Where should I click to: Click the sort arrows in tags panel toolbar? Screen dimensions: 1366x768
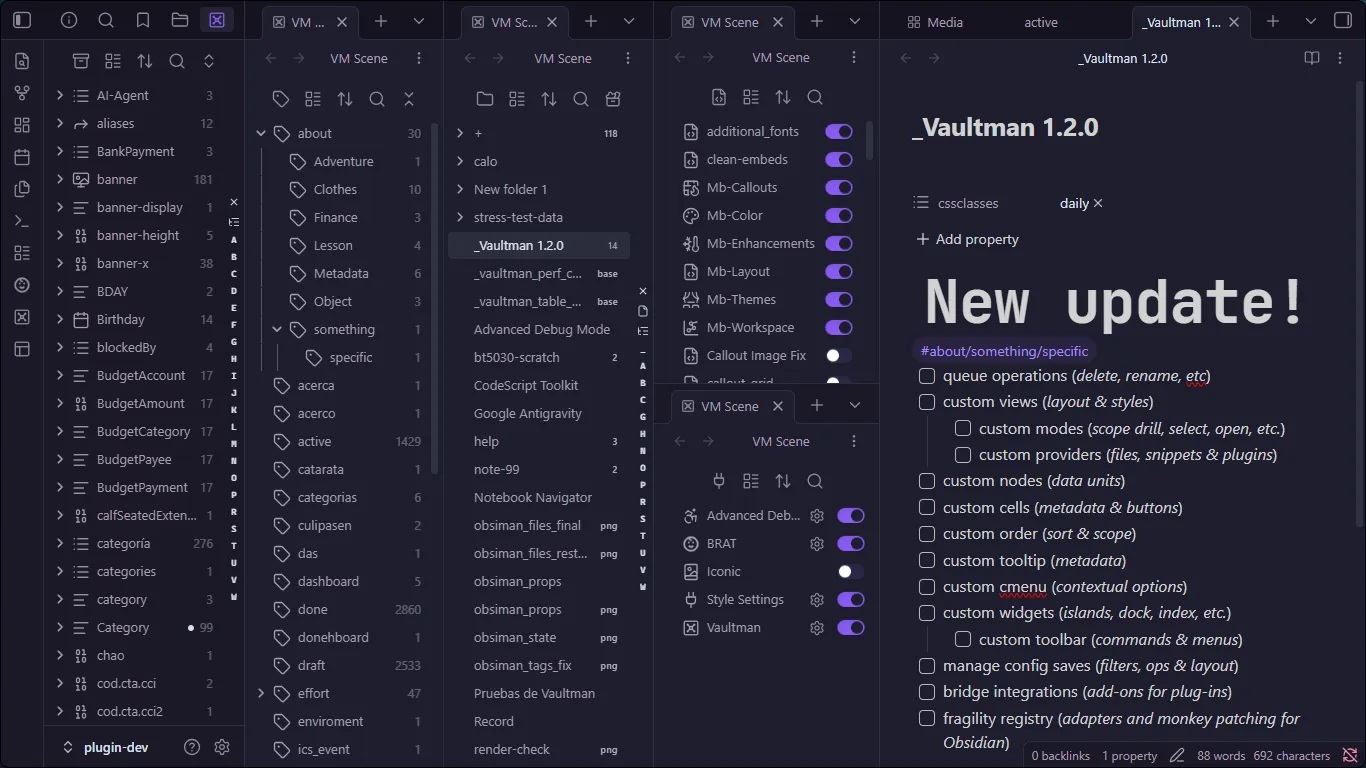point(345,99)
